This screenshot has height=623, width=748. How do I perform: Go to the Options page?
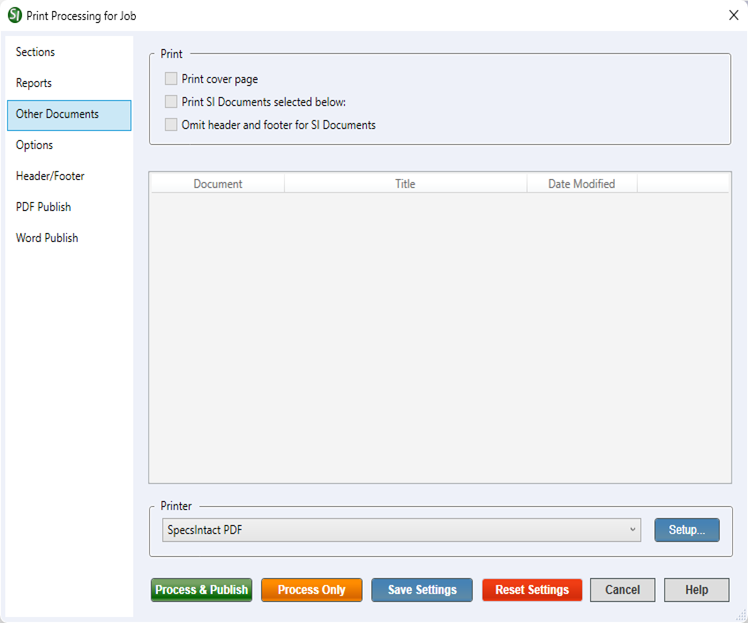pos(69,145)
